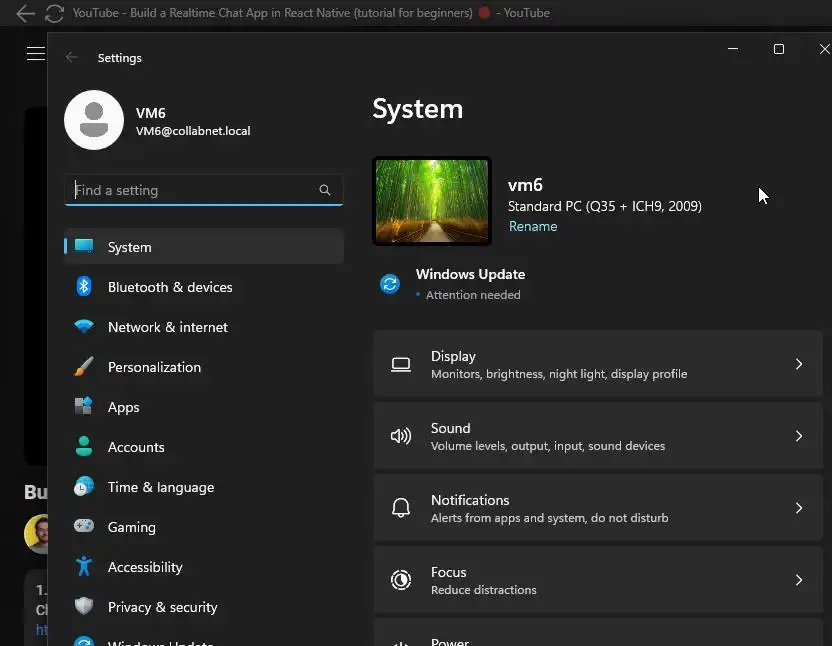Click the Focus icon
The height and width of the screenshot is (646, 832).
[401, 580]
